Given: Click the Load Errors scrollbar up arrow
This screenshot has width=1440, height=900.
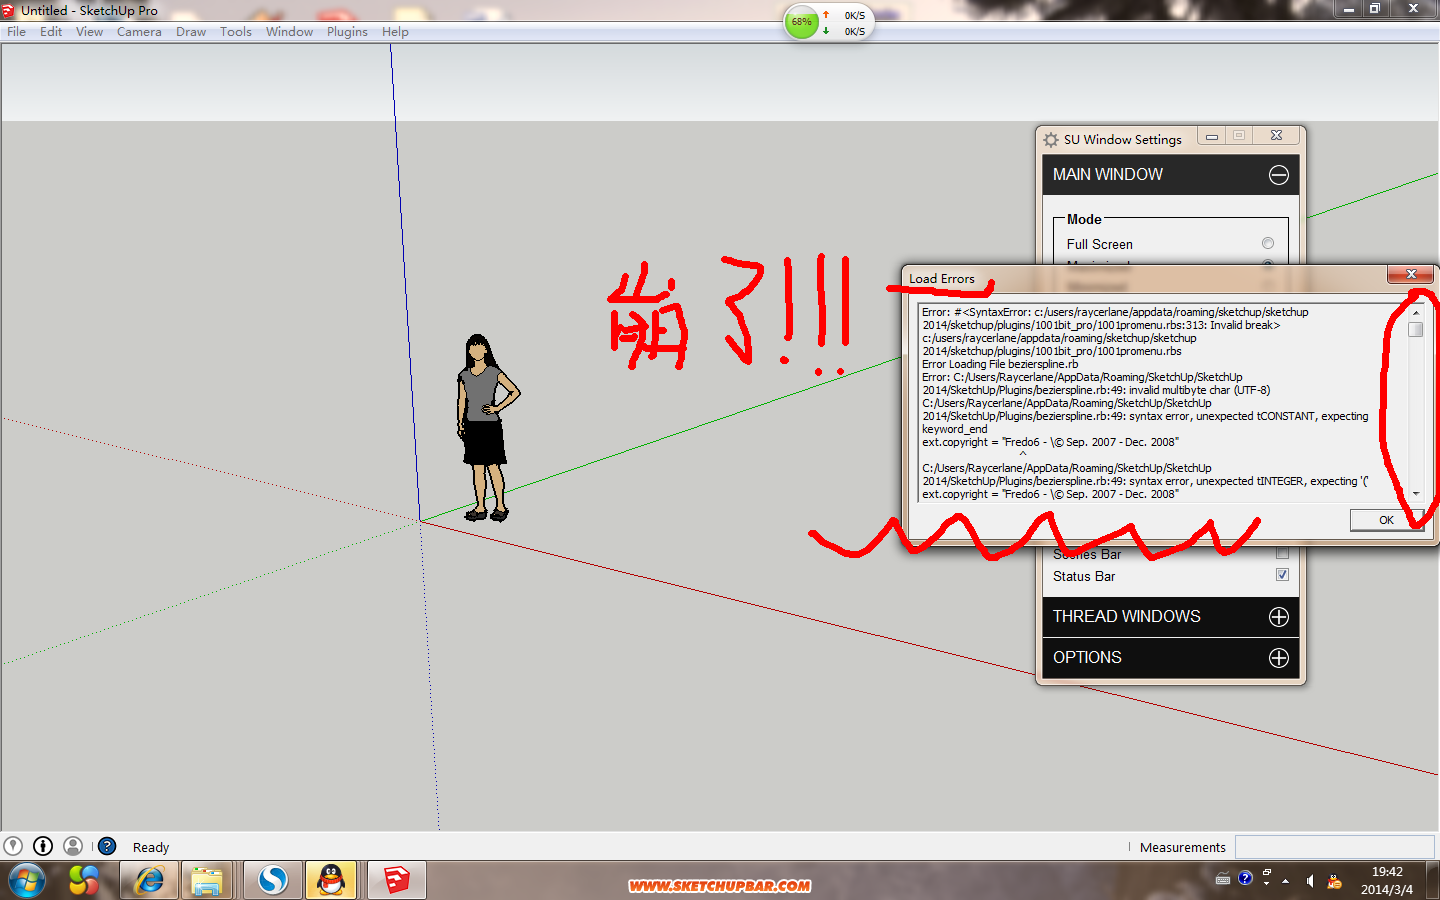Looking at the screenshot, I should tap(1416, 313).
